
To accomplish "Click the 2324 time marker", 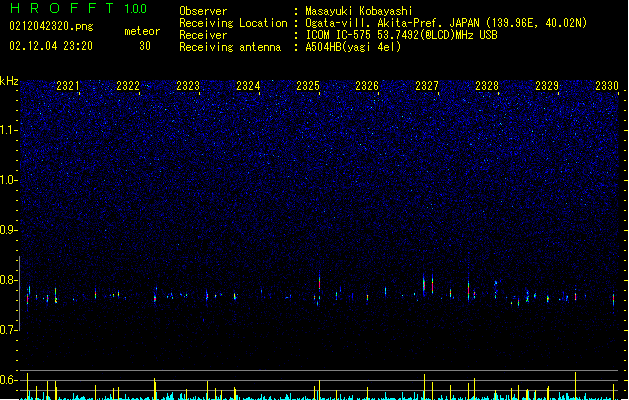I will click(248, 85).
